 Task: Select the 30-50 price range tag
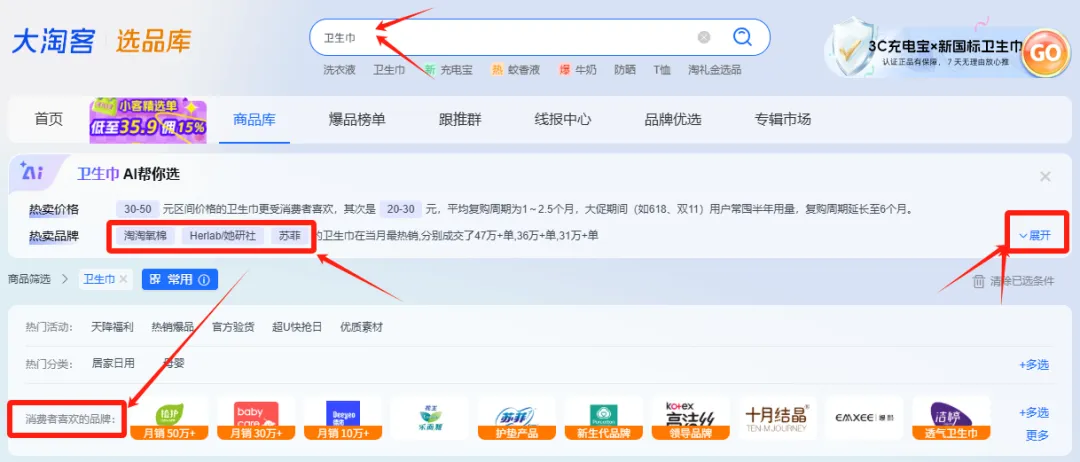pos(138,209)
